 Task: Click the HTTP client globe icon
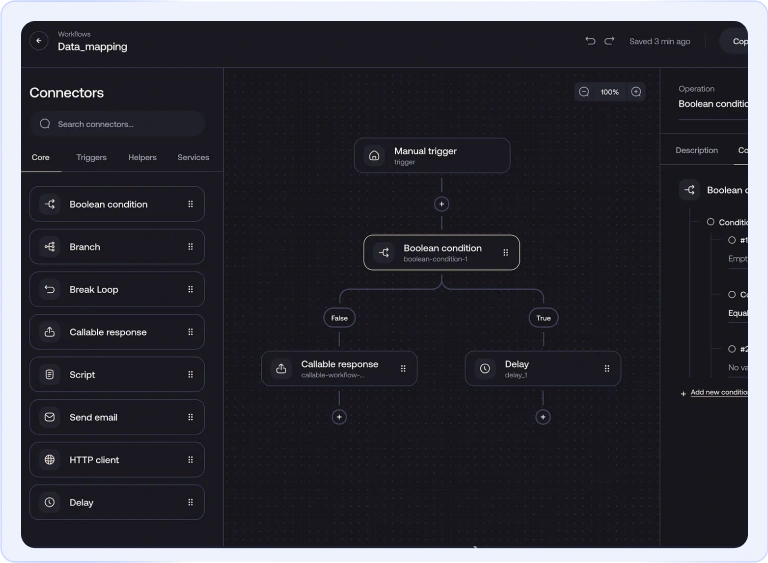coord(49,460)
